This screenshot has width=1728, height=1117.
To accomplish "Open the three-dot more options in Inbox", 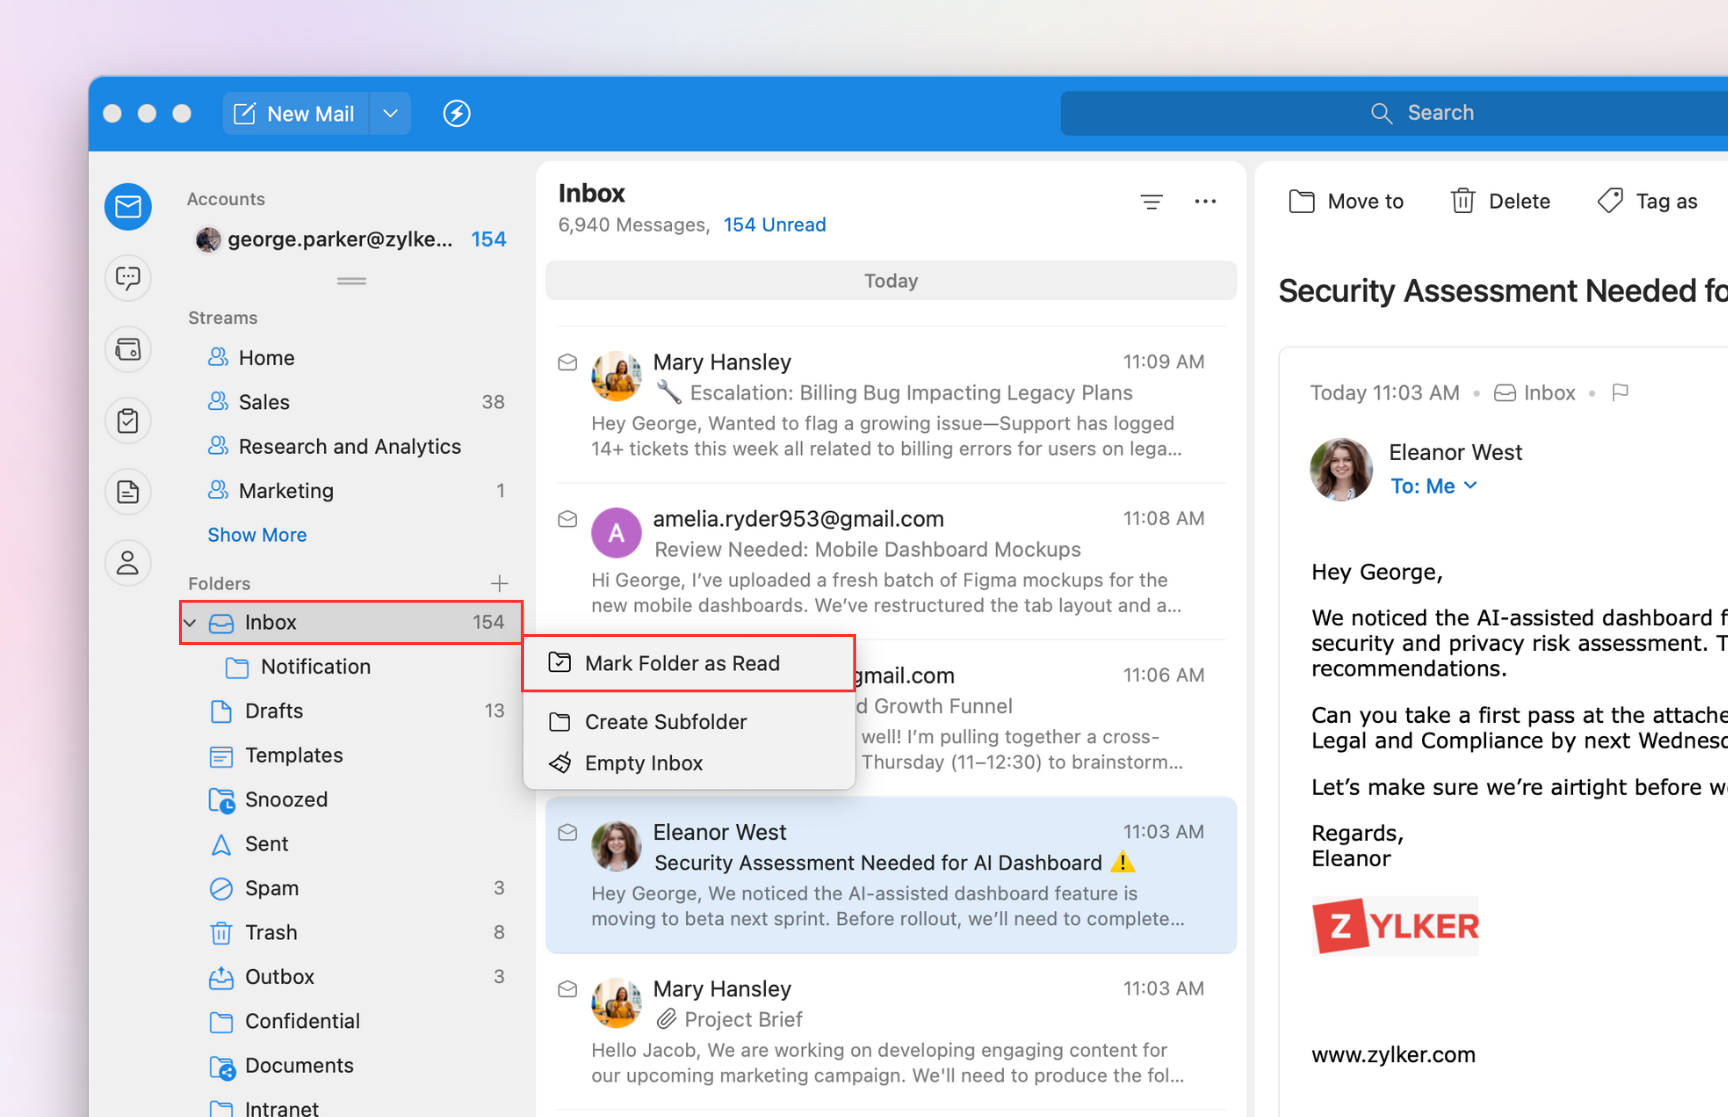I will pos(1205,202).
